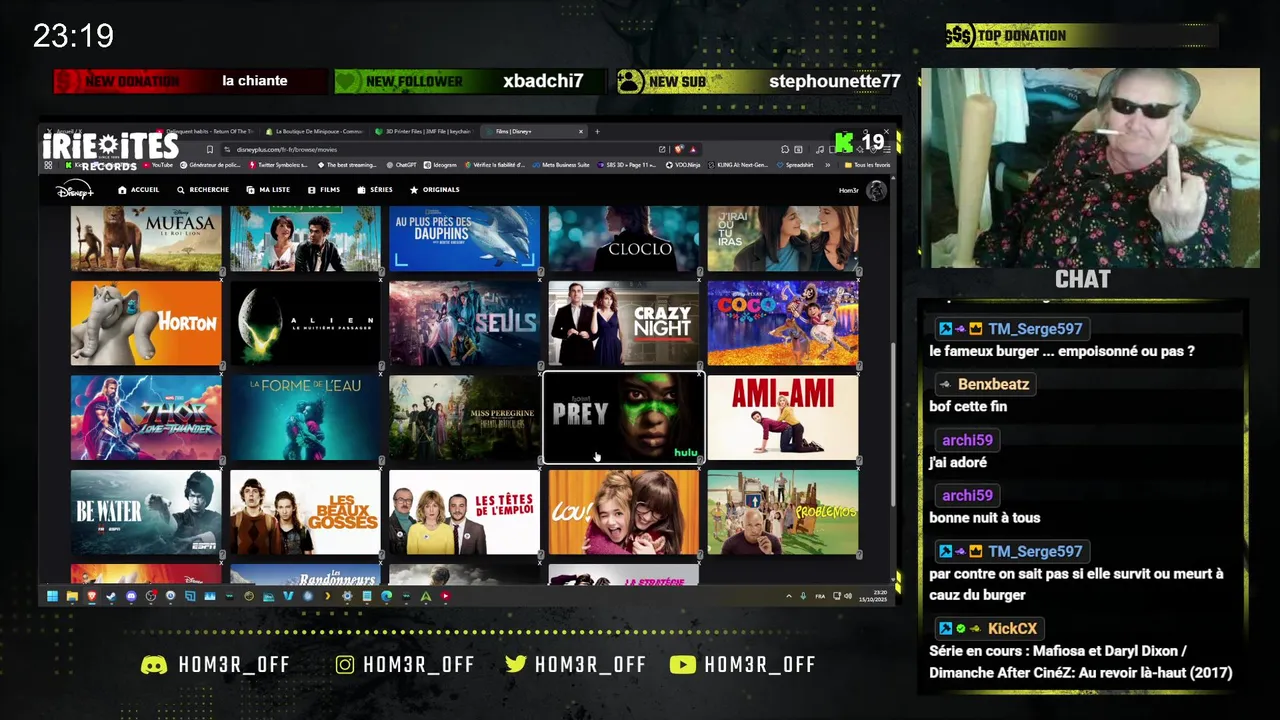1280x720 pixels.
Task: Open Alien Le huitième passager tile
Action: [305, 323]
